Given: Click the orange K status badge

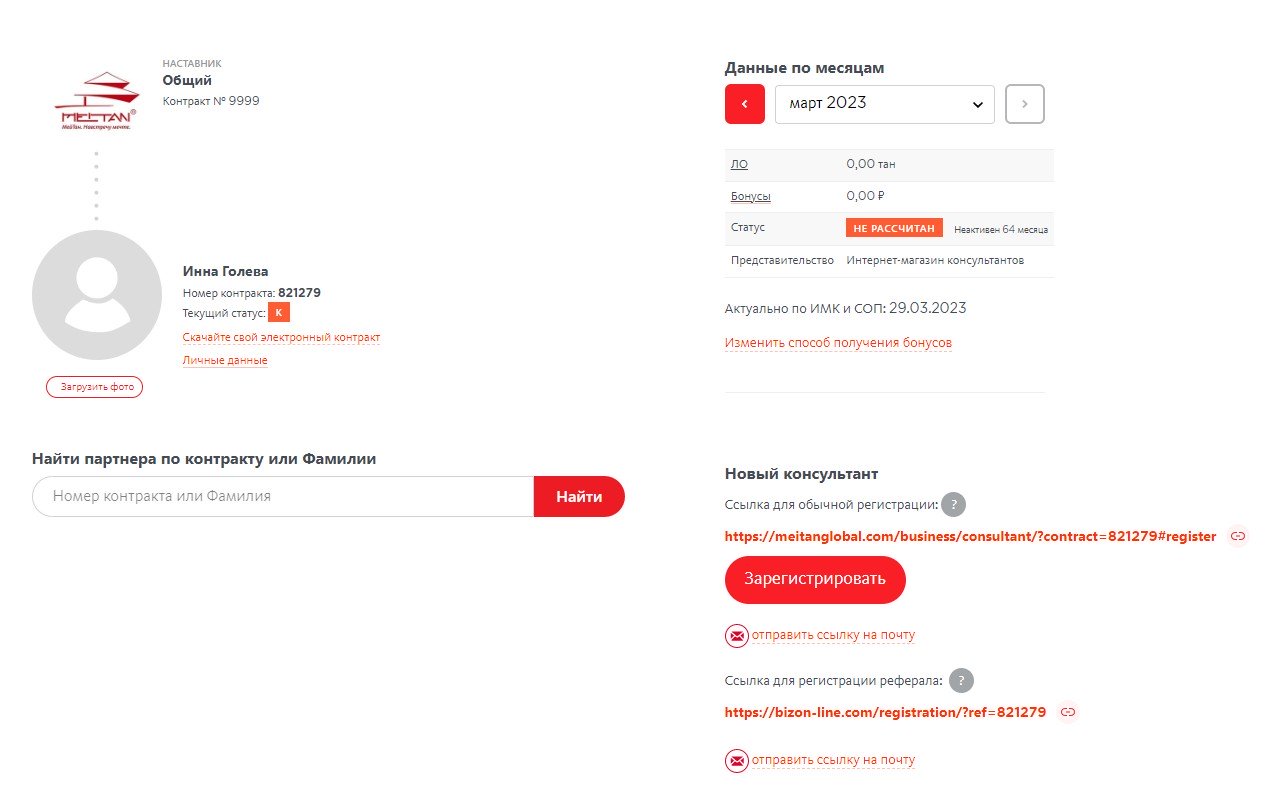Looking at the screenshot, I should (279, 313).
